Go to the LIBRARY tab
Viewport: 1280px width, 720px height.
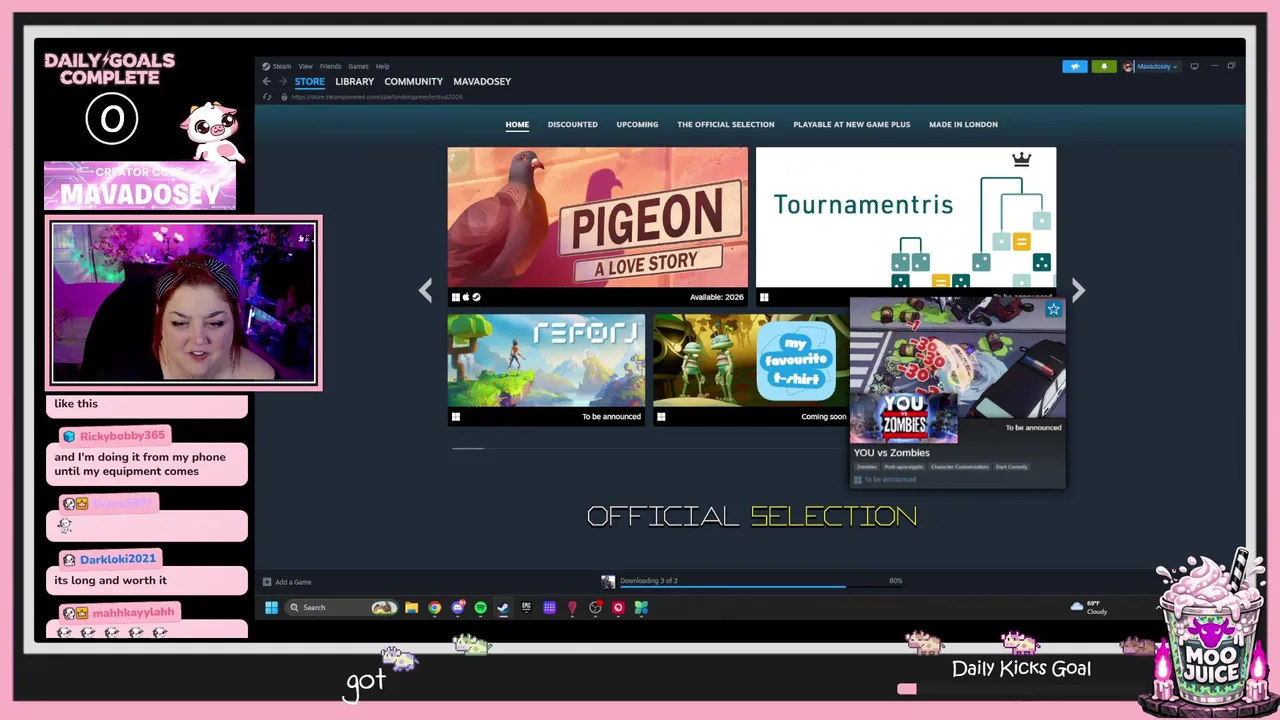354,81
